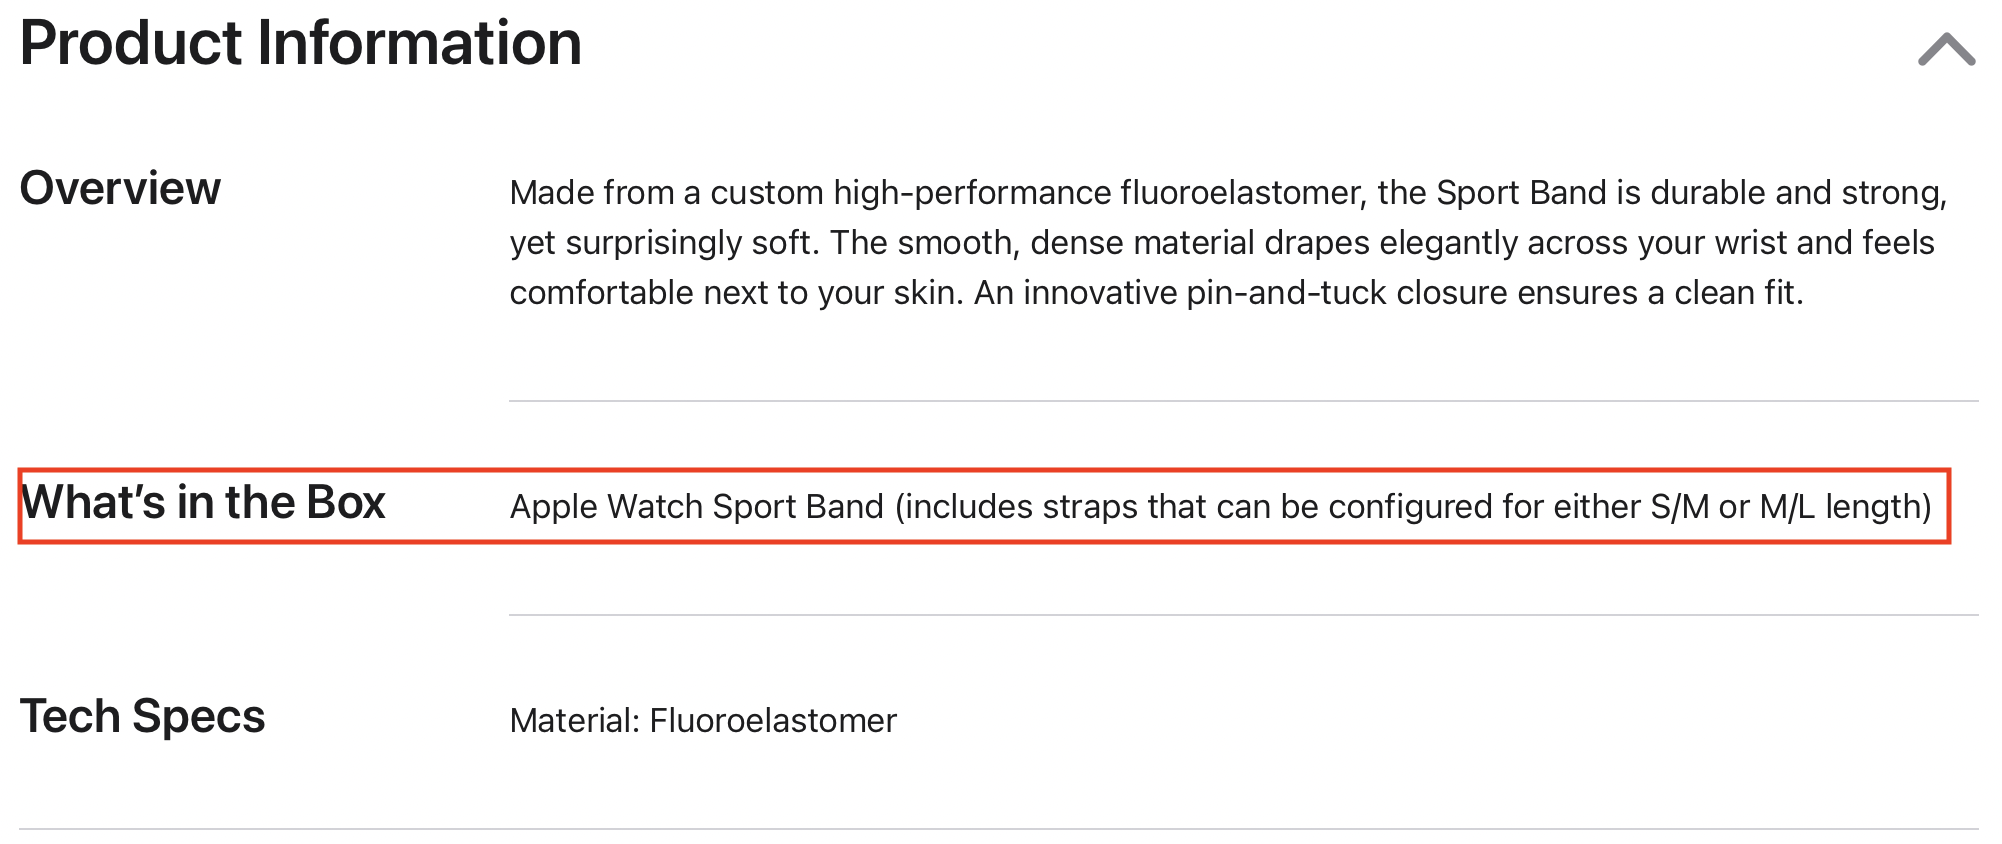Click the 'Material:' label in Tech Specs
Screen dimensions: 2002x844
(x=575, y=720)
